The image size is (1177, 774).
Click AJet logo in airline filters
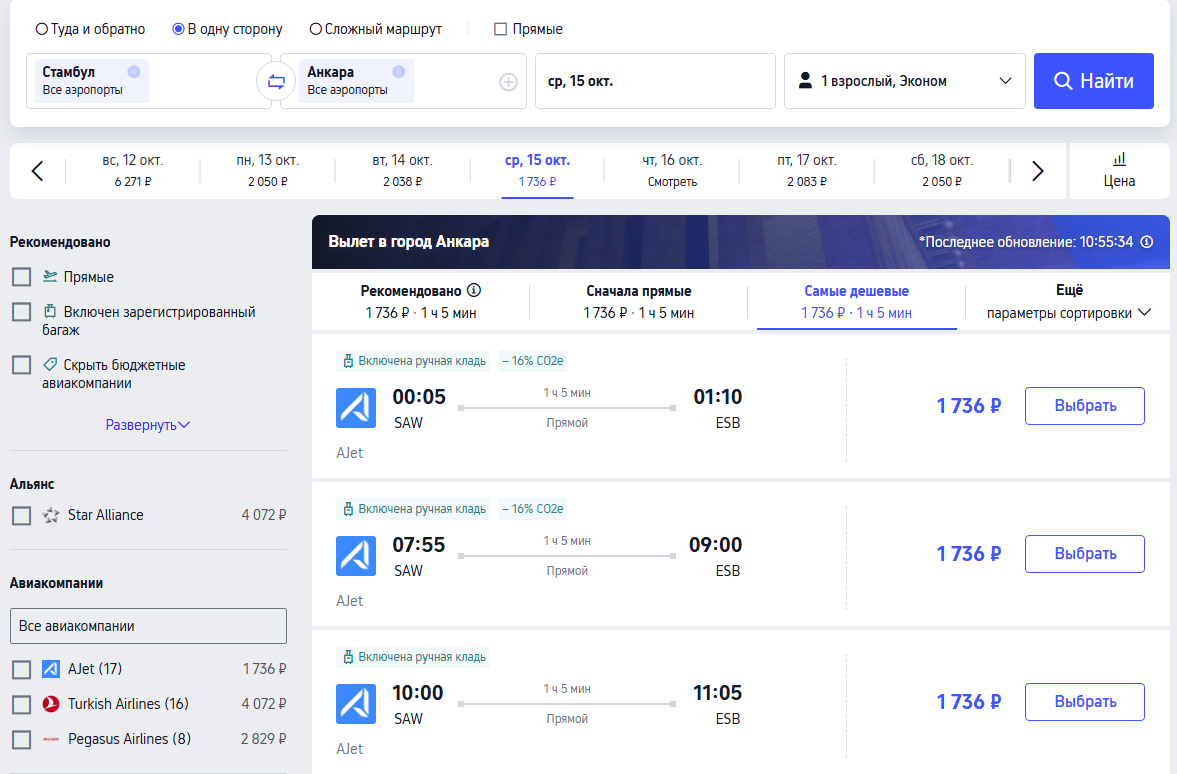pos(51,668)
